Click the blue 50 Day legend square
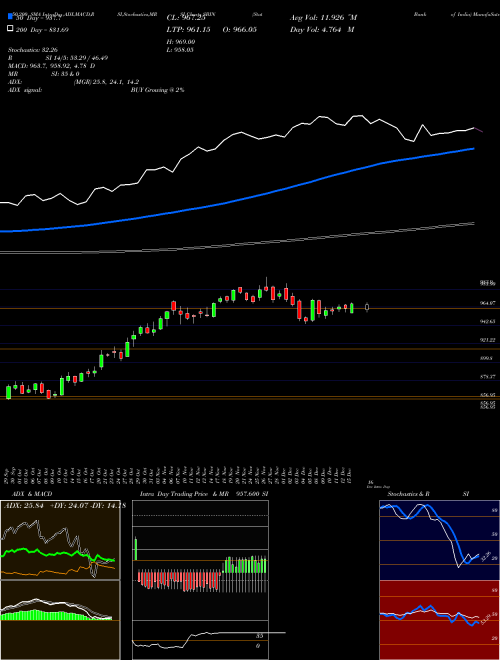500x660 pixels. point(10,18)
